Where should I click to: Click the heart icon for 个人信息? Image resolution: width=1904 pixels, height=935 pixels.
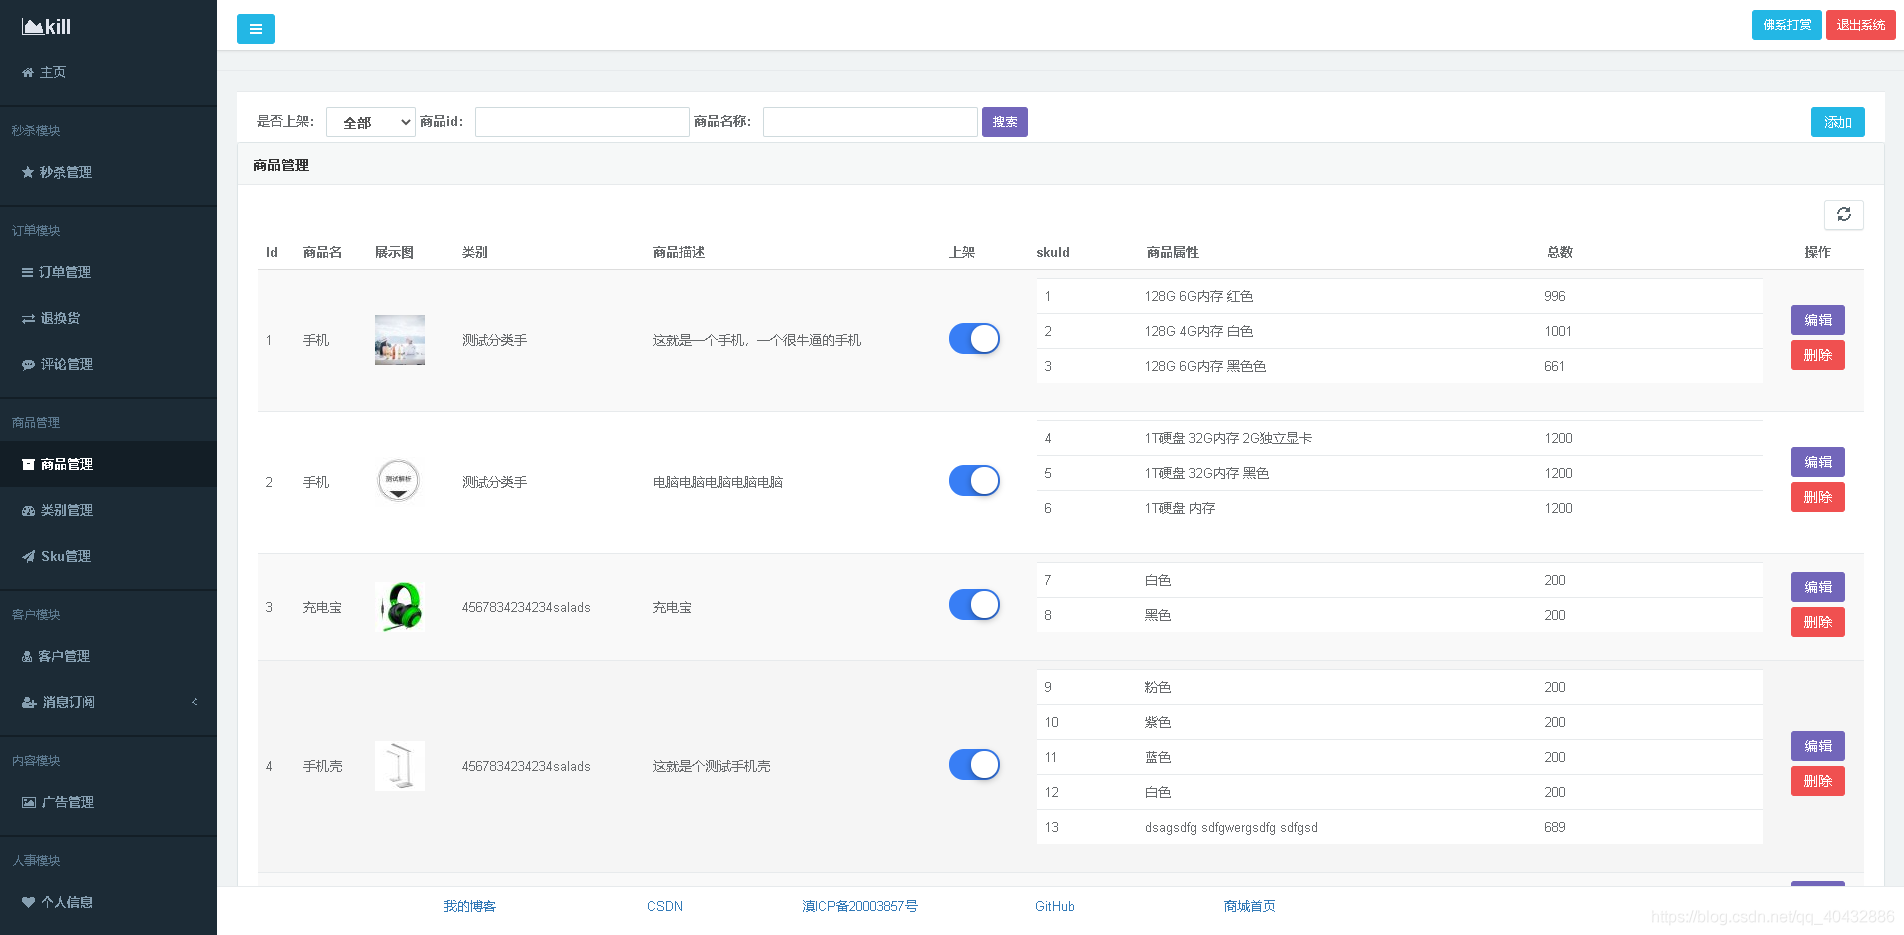pos(28,902)
